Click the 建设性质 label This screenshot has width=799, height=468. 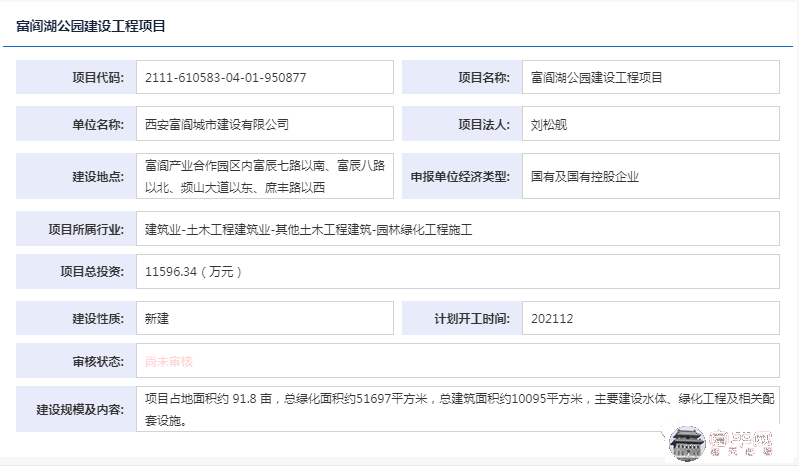98,319
